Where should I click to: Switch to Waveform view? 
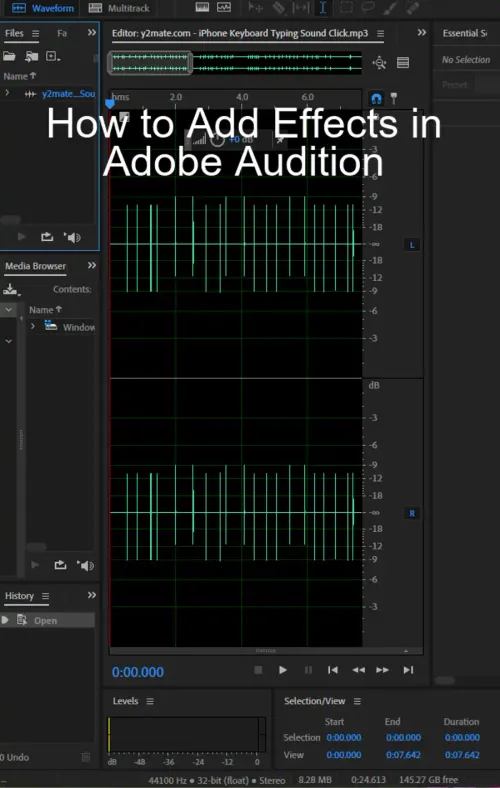tap(43, 8)
